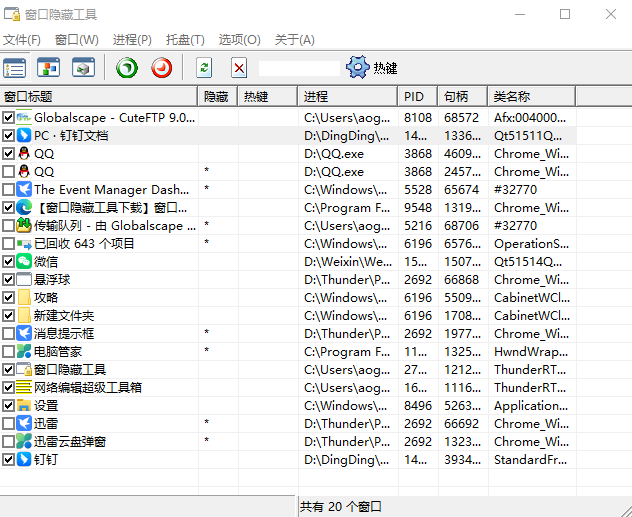Viewport: 632px width, 517px height.
Task: Click the window list view toolbar icon
Action: (15, 68)
